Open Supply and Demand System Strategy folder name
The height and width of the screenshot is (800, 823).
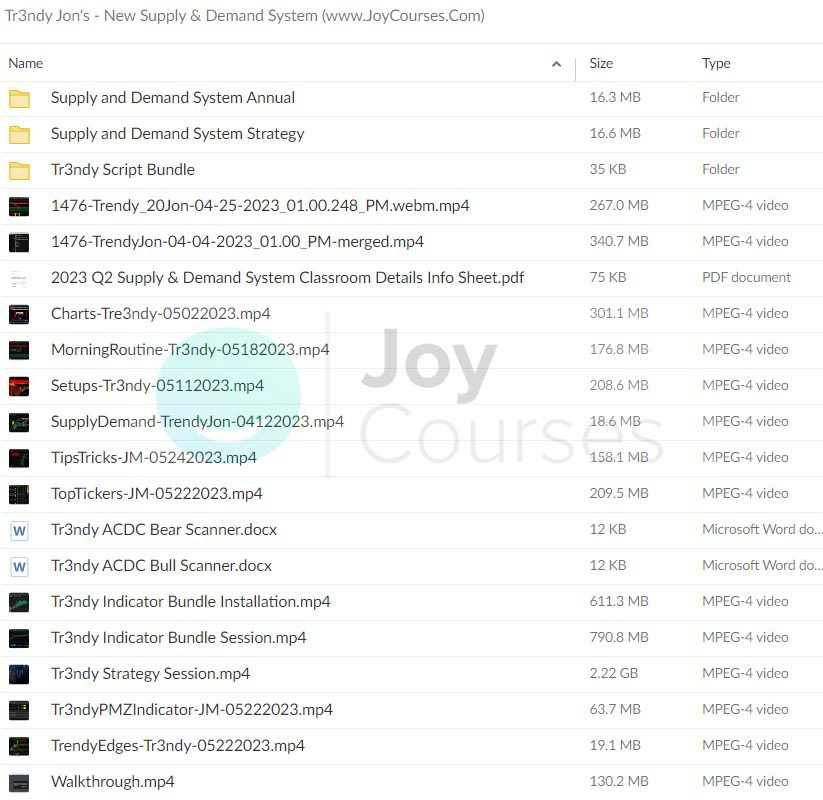point(177,134)
